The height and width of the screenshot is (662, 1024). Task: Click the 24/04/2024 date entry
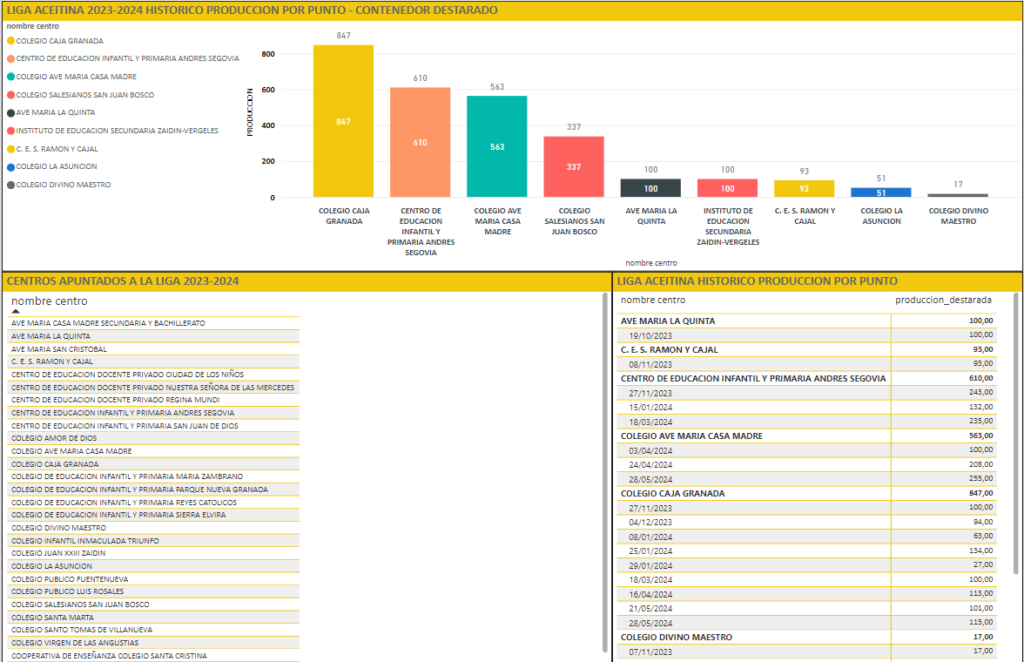tap(650, 465)
